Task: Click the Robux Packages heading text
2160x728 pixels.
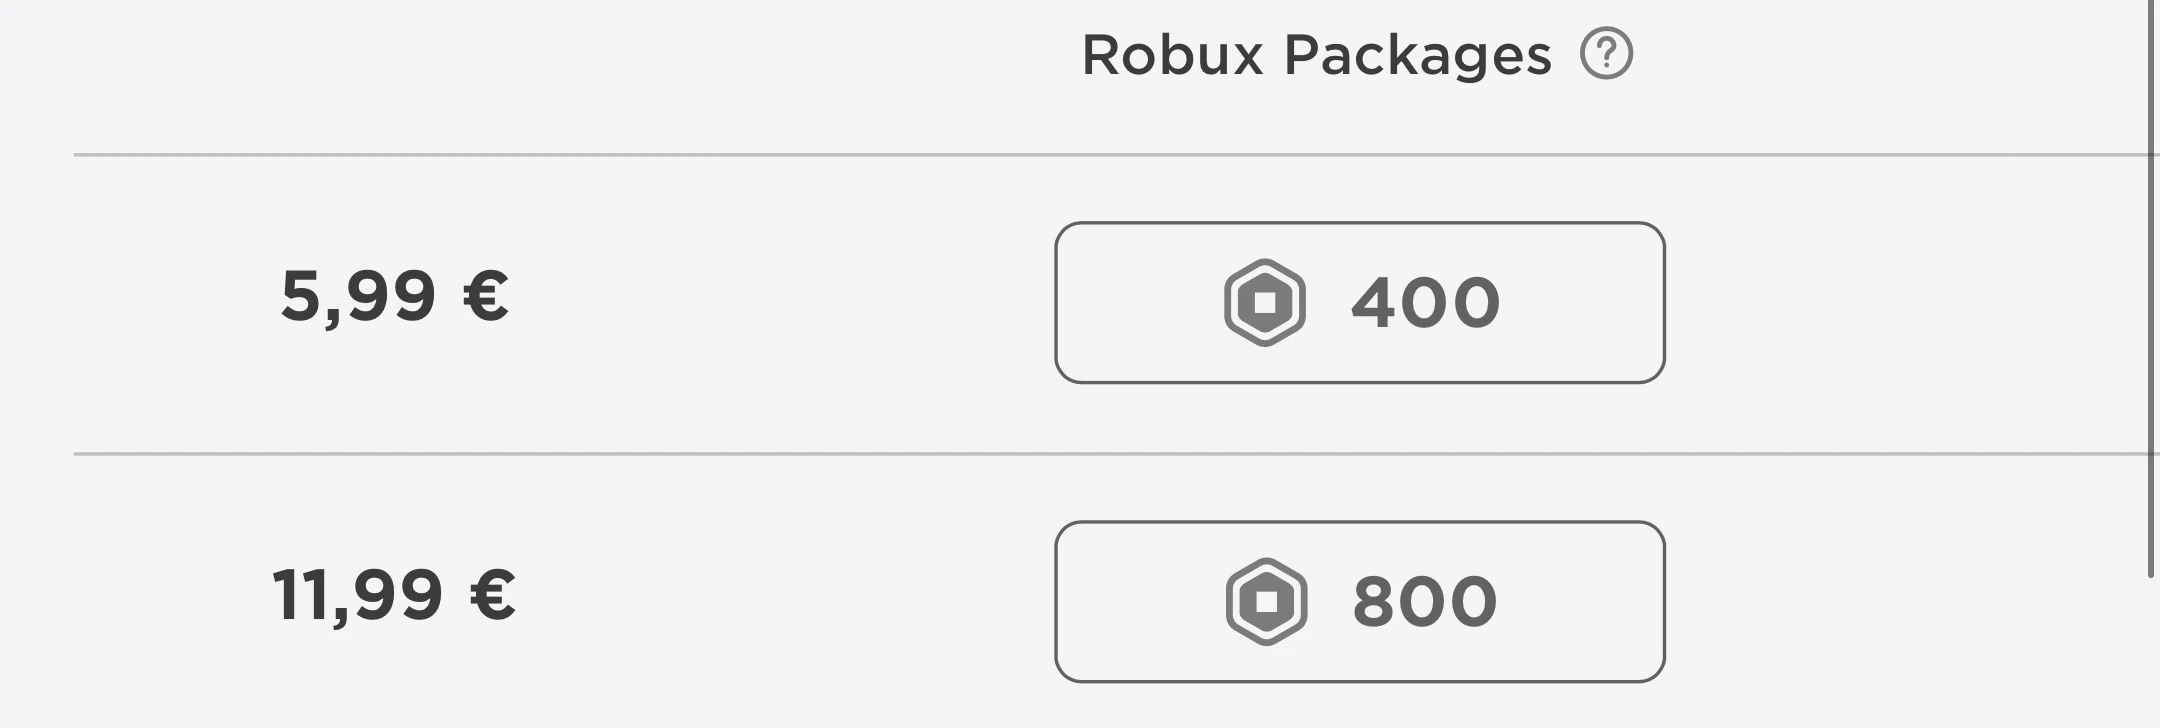Action: [x=1316, y=55]
